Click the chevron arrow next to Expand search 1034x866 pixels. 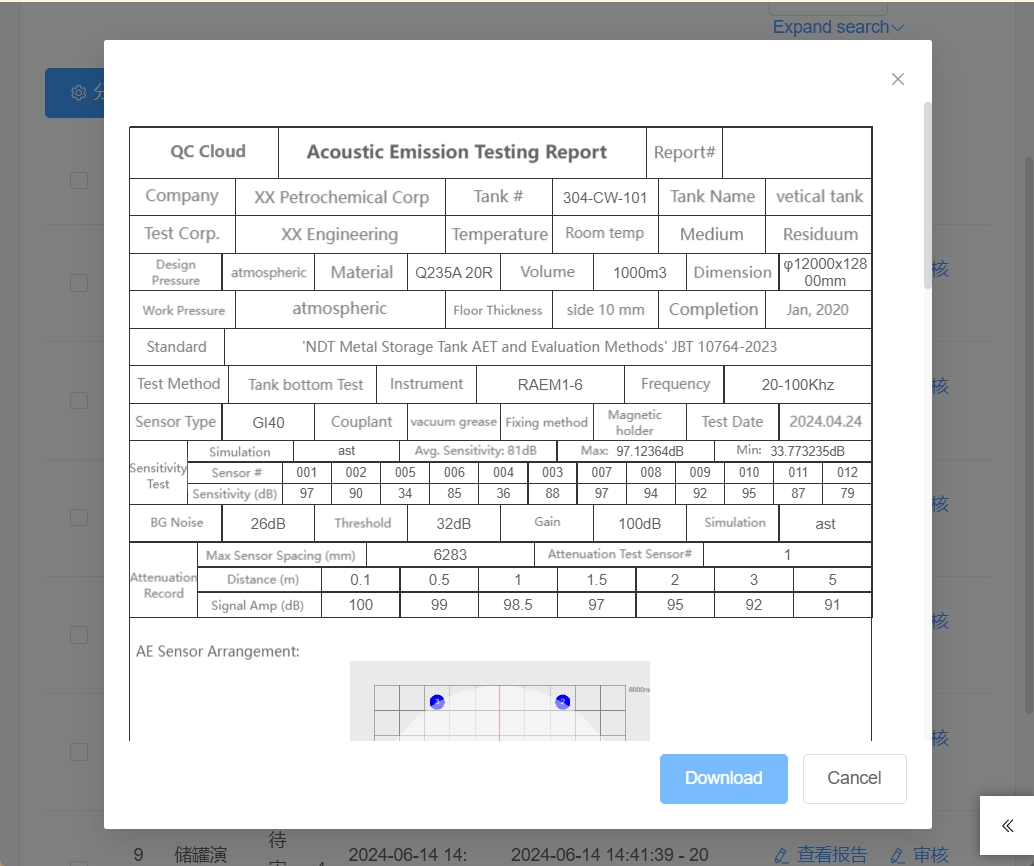pyautogui.click(x=897, y=28)
